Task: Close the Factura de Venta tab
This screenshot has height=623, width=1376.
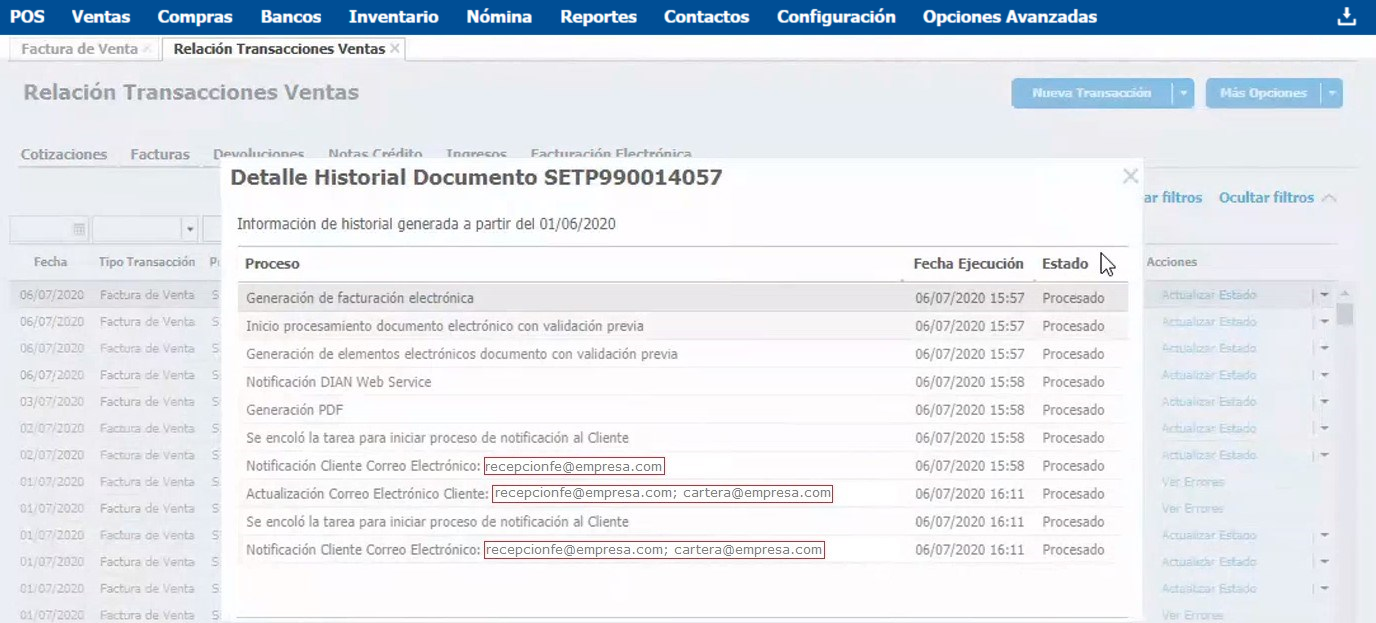Action: [147, 49]
